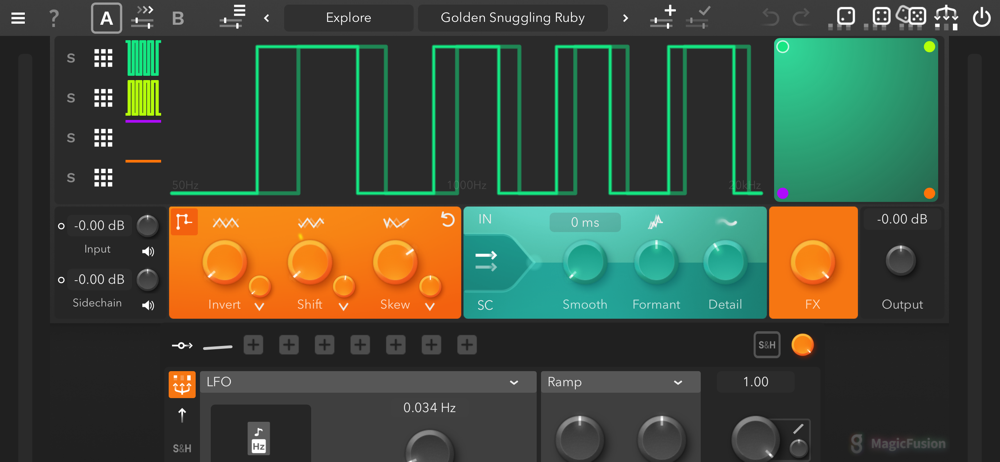This screenshot has width=1000, height=462.
Task: Click the single dice randomize icon
Action: pyautogui.click(x=845, y=17)
